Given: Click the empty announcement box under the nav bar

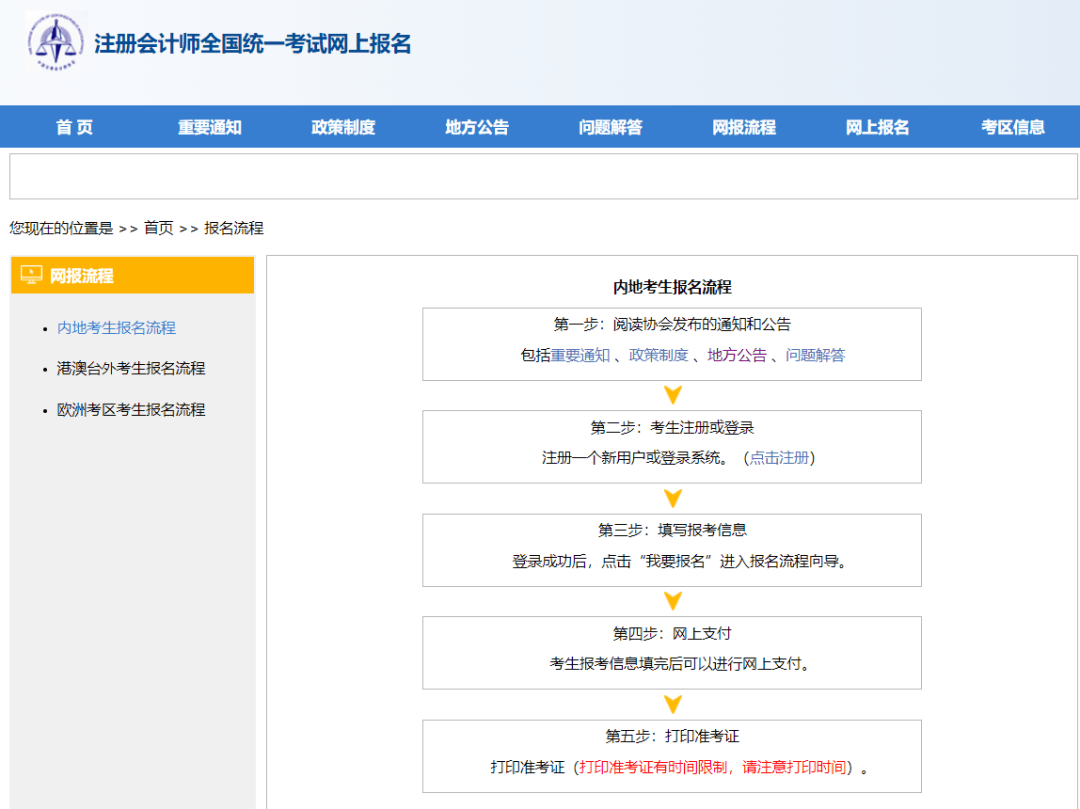Looking at the screenshot, I should click(543, 176).
